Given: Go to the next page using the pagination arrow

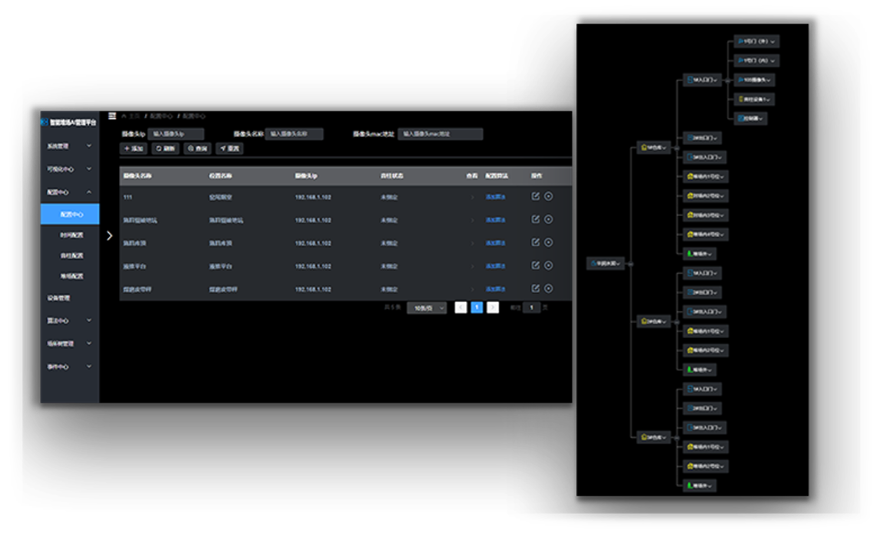Looking at the screenshot, I should click(493, 308).
